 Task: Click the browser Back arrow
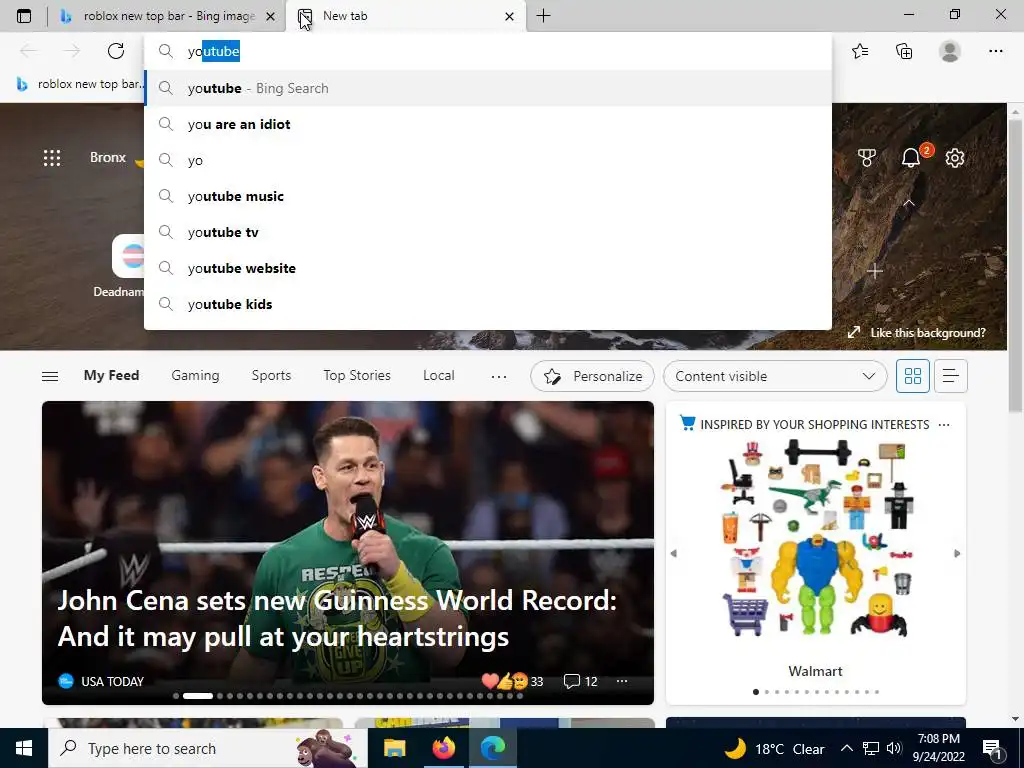pyautogui.click(x=29, y=51)
